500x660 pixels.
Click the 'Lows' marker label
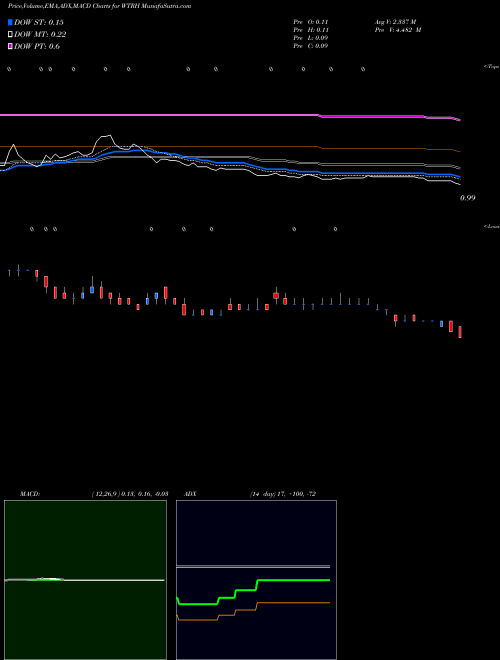click(492, 226)
